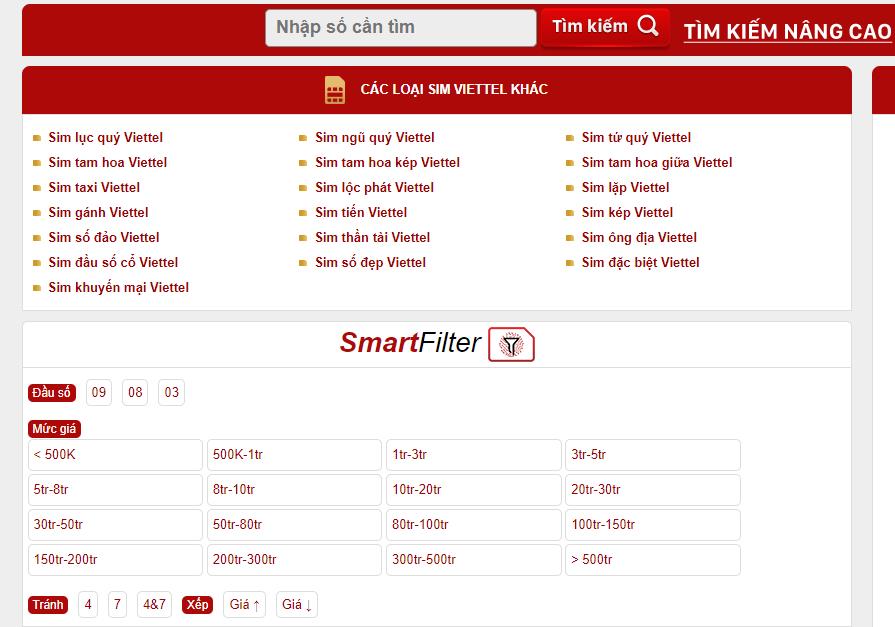Select the 08 prefix filter
This screenshot has width=895, height=627.
pos(135,392)
